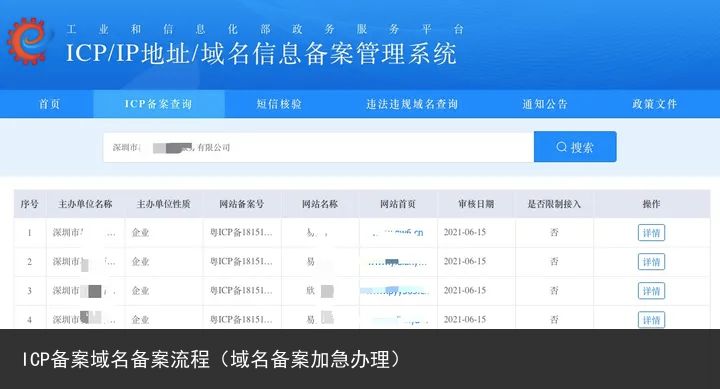Screen dimensions: 720x389
Task: Select the 网站备案号 column header
Action: (242, 204)
